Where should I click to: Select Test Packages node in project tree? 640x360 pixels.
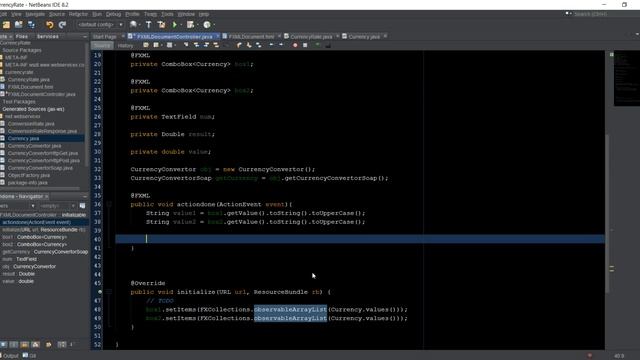(19, 102)
